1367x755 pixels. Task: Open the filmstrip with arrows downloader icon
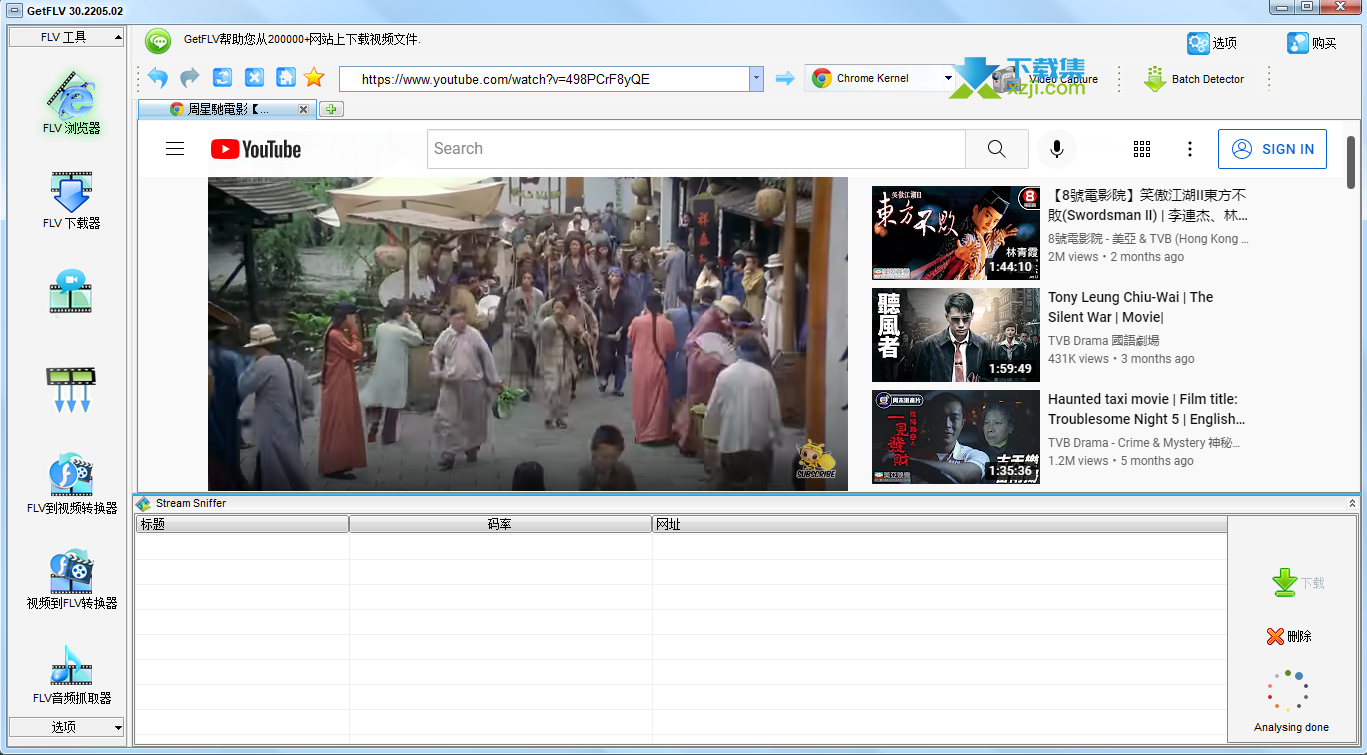pos(71,390)
